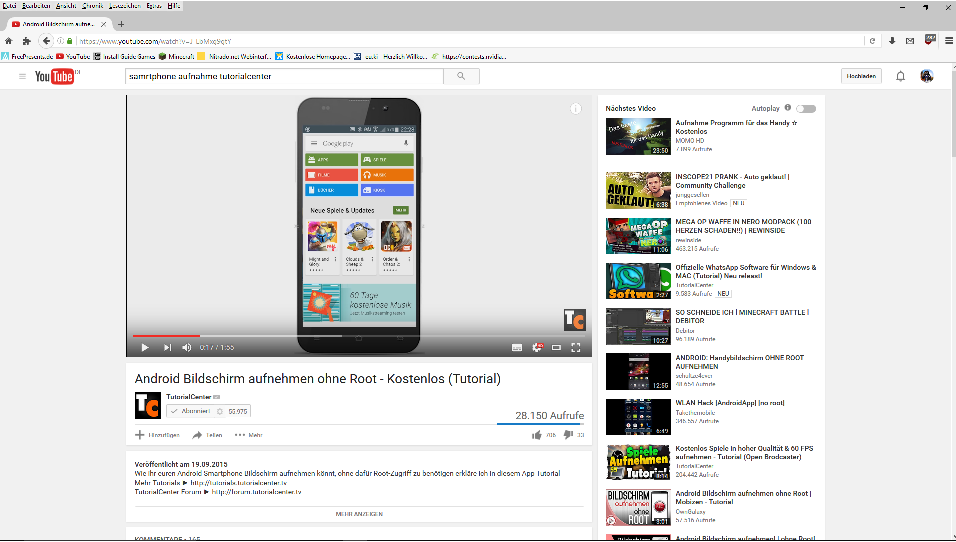Open YouTube notifications bell
Viewport: 956px width, 542px height.
[901, 76]
